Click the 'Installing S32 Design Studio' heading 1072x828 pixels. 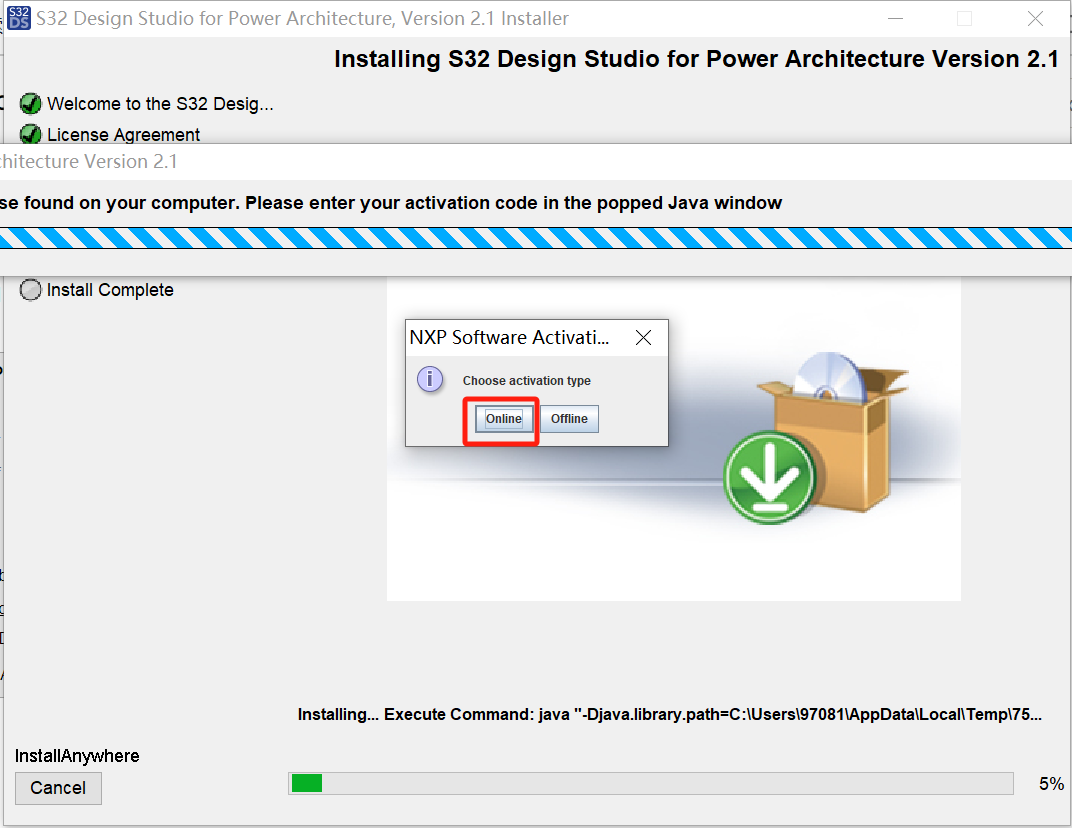(x=697, y=59)
